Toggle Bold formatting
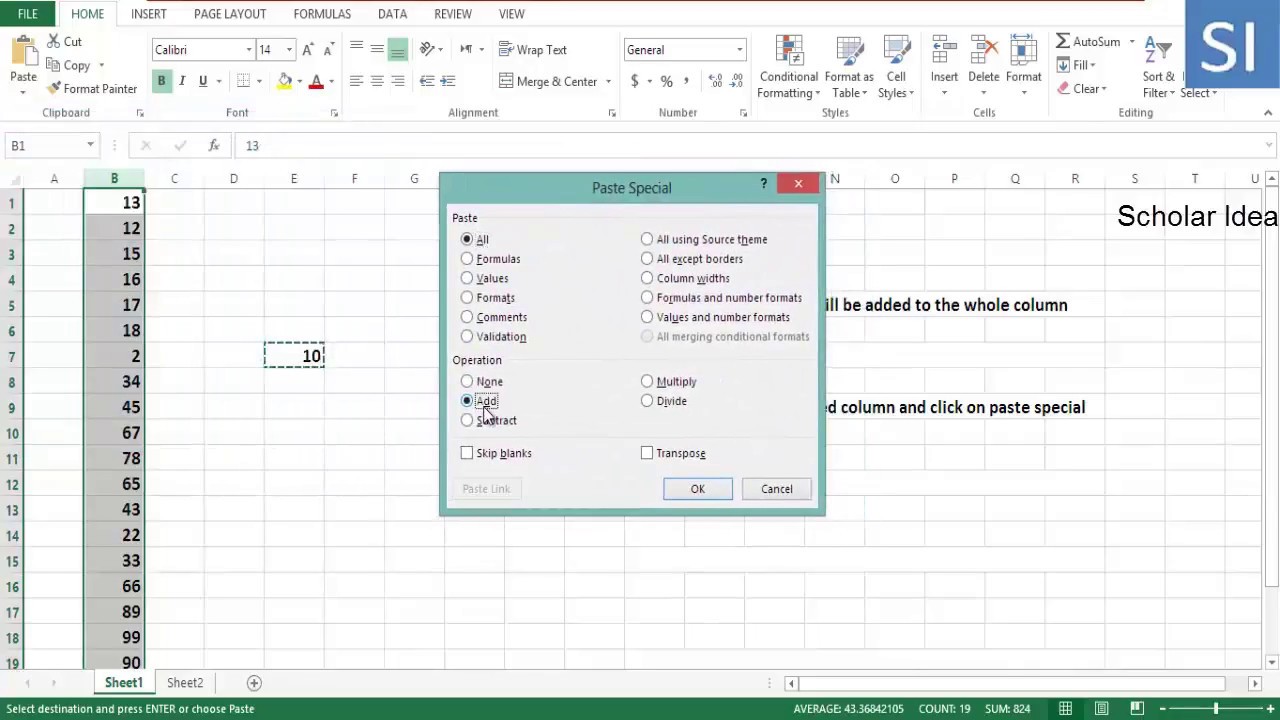 [161, 81]
